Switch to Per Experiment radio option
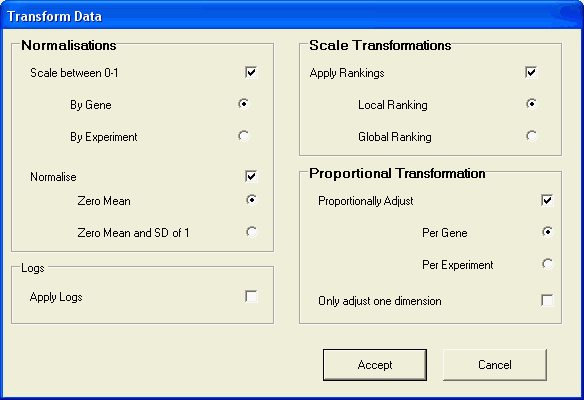Screen dimensions: 584x400 click(548, 264)
